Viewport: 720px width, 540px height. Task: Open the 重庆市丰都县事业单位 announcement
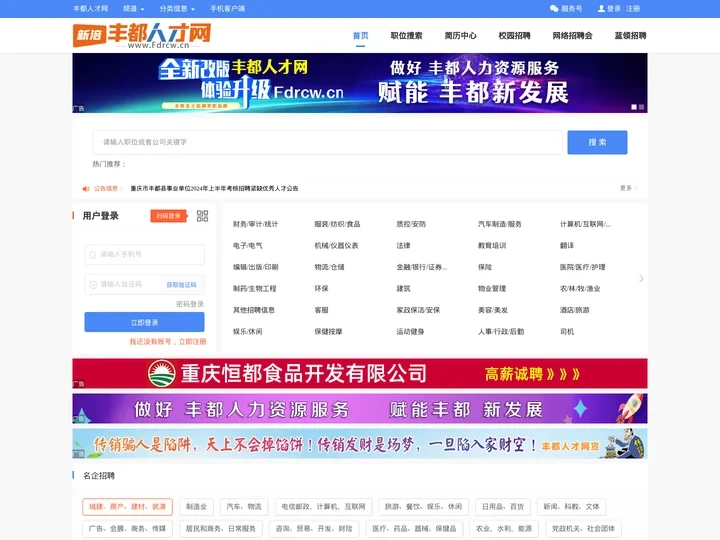pos(214,189)
